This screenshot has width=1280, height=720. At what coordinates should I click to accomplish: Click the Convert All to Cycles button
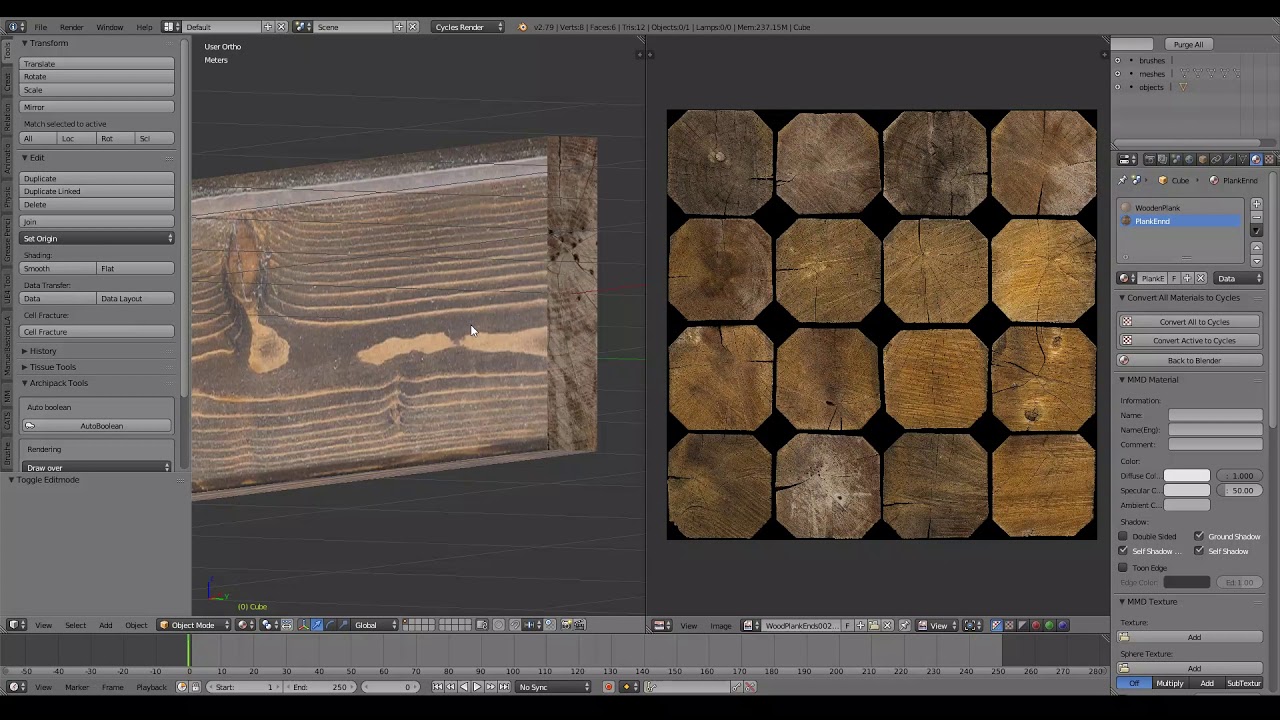(x=1193, y=322)
